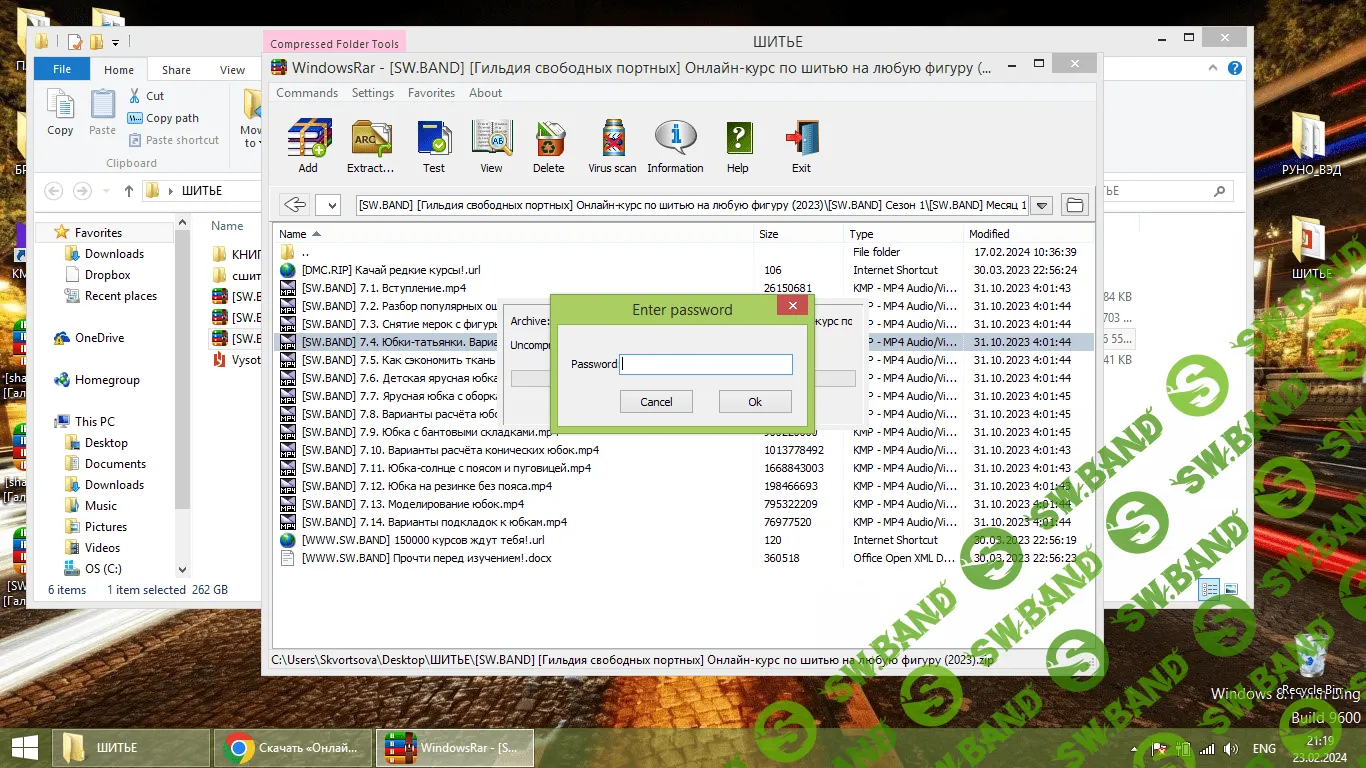Select the 7.13. Моделирование юбок.mp4 file

click(412, 504)
